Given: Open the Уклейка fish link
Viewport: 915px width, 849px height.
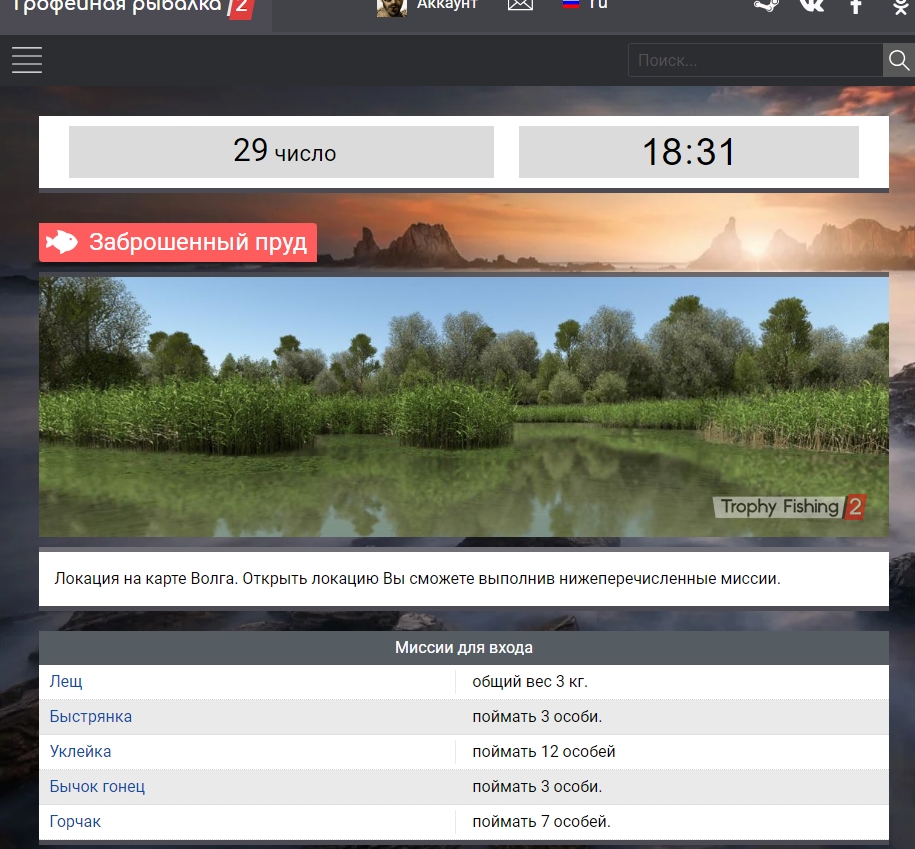Looking at the screenshot, I should [81, 752].
